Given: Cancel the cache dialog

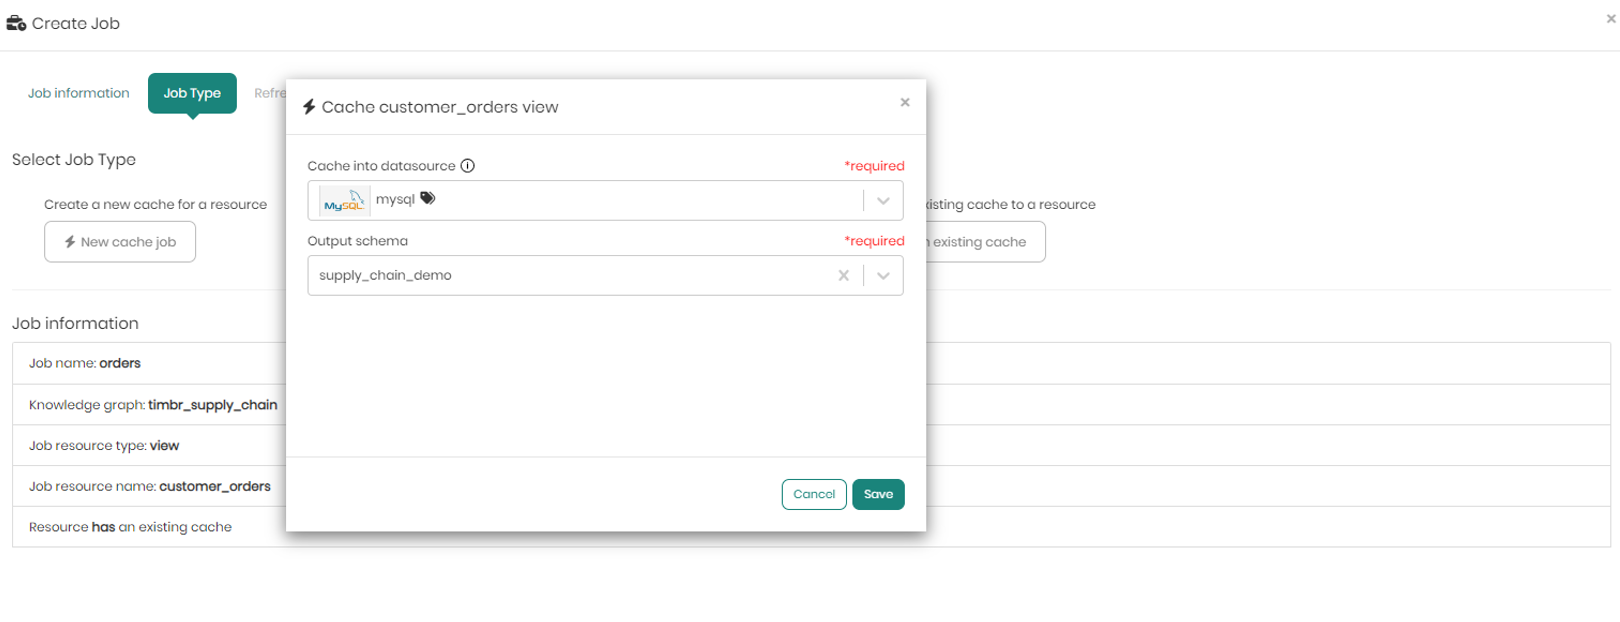Looking at the screenshot, I should pyautogui.click(x=813, y=494).
